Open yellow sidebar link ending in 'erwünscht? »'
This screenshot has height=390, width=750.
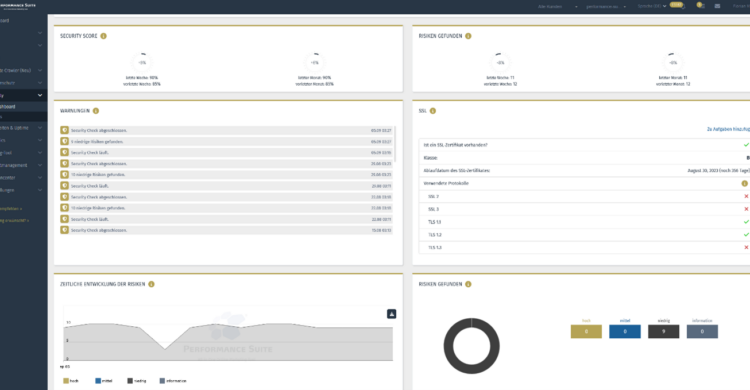pyautogui.click(x=14, y=221)
